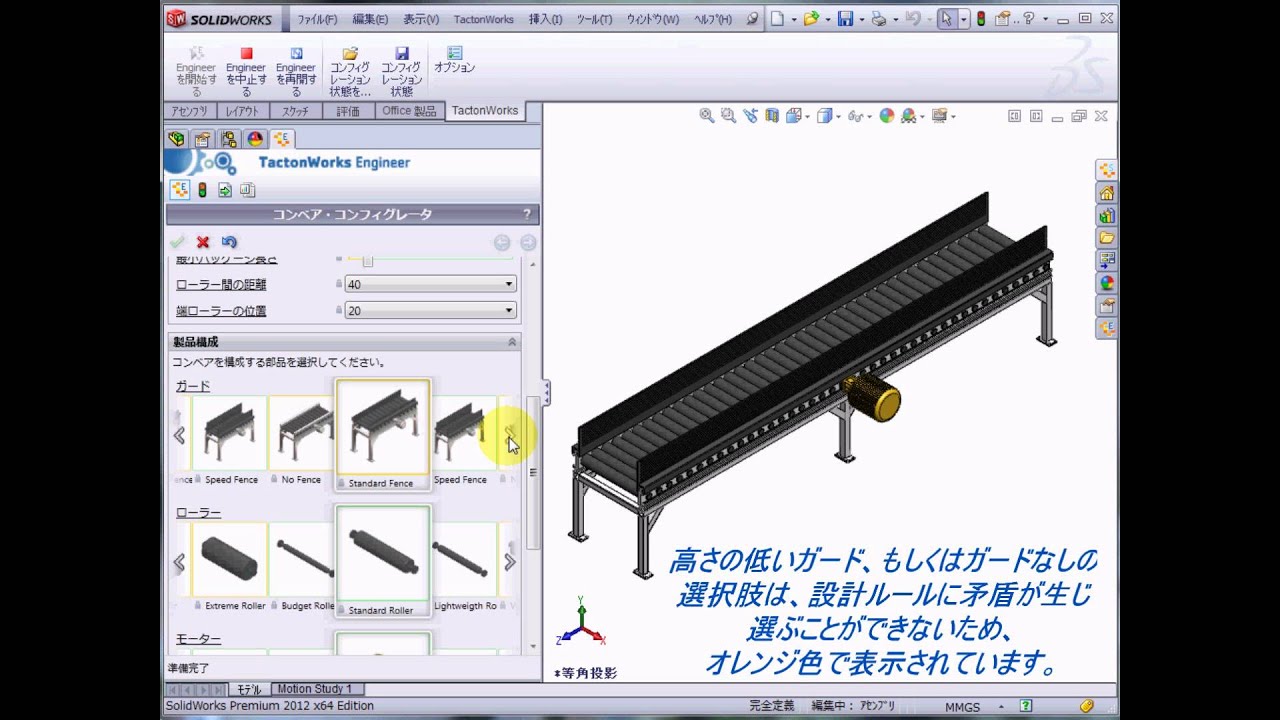Click the Print icon in top toolbar
The image size is (1280, 720).
(x=878, y=19)
